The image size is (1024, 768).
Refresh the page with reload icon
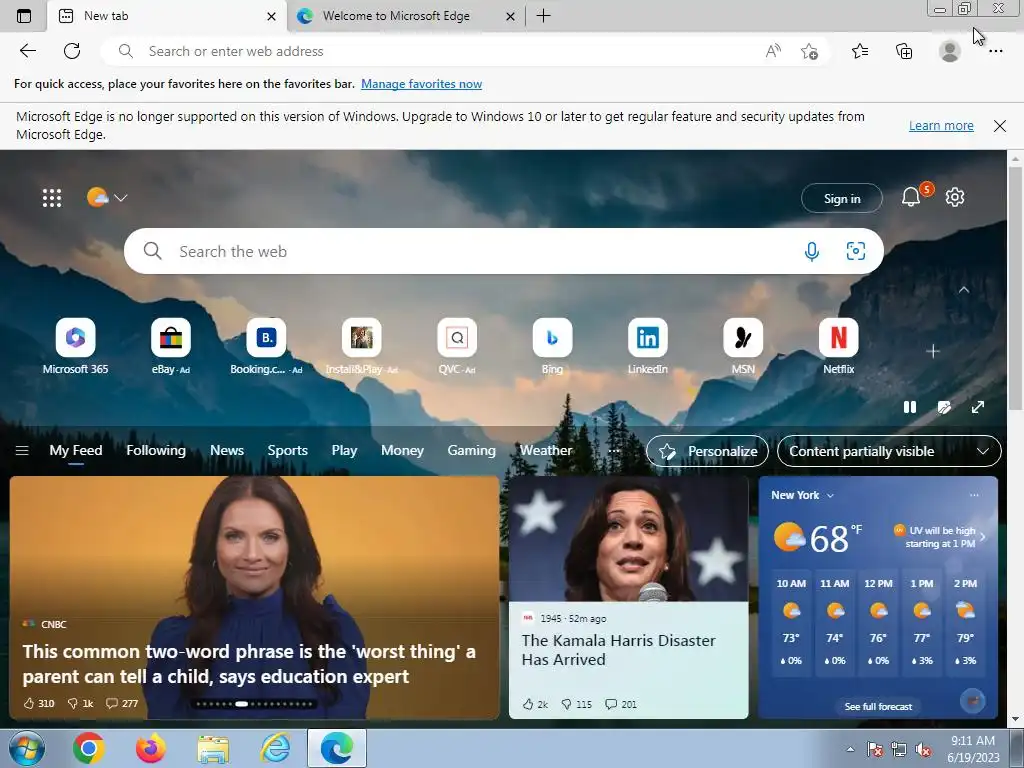tap(72, 51)
